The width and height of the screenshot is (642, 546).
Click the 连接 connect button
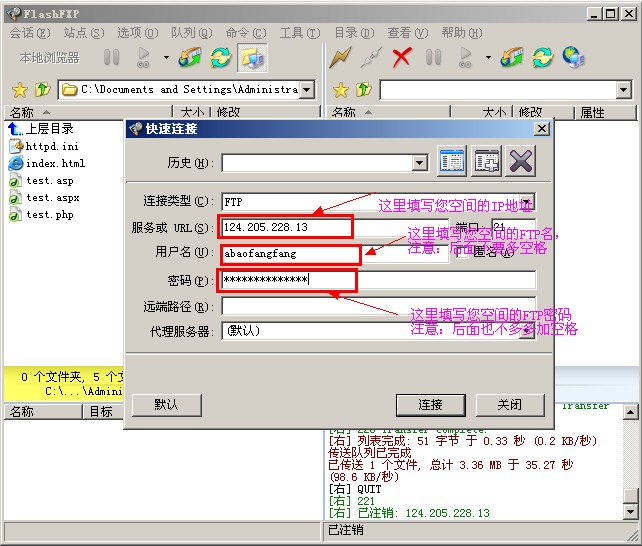coord(430,405)
